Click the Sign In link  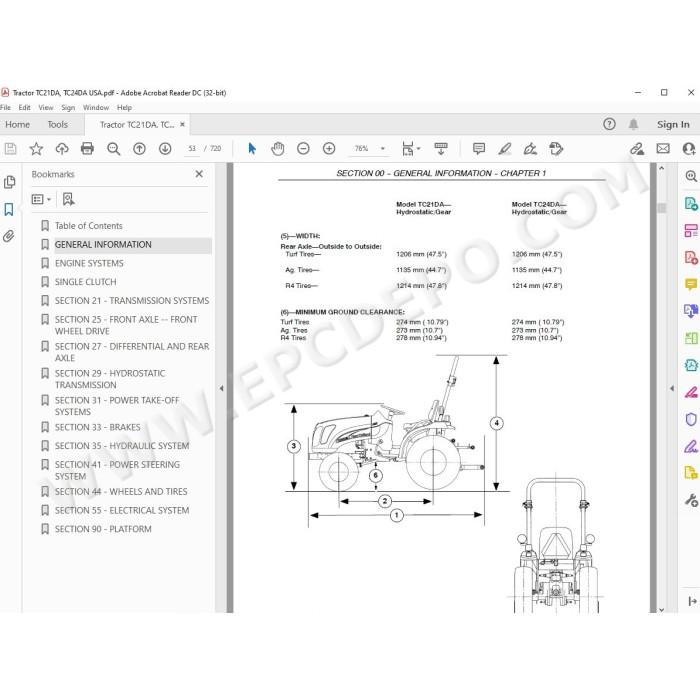(x=673, y=125)
